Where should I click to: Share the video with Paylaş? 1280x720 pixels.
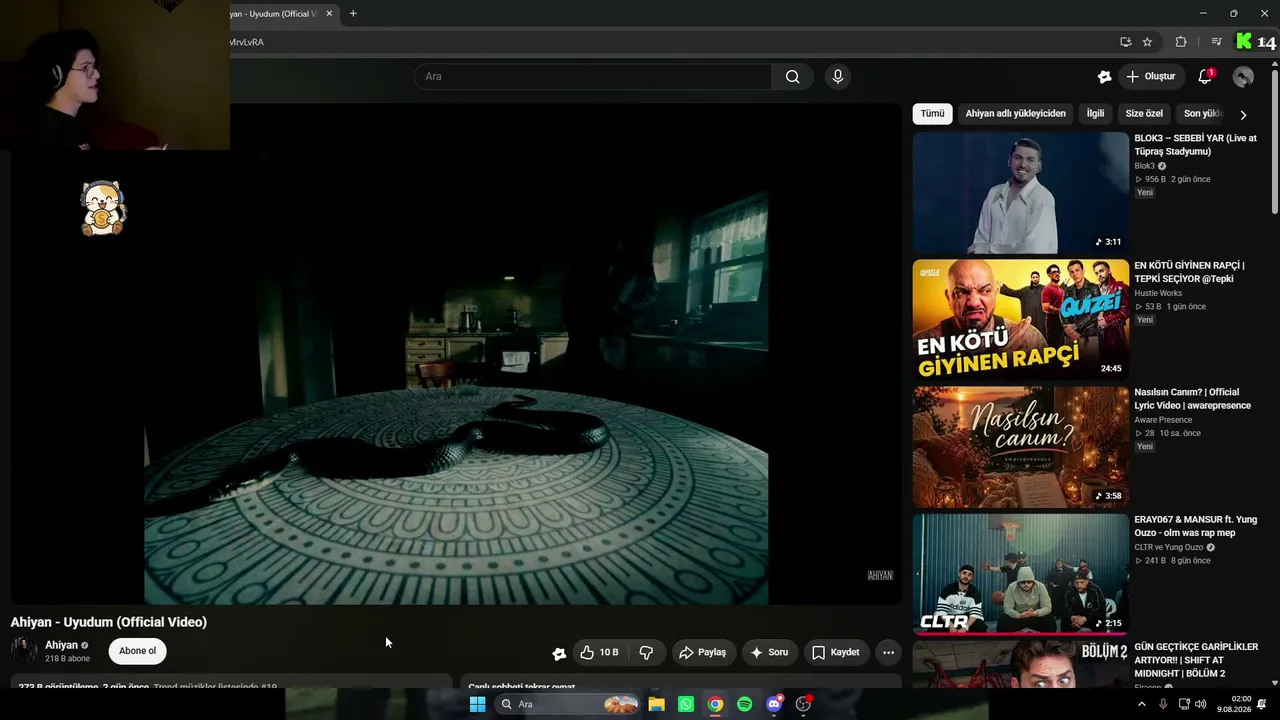[702, 652]
